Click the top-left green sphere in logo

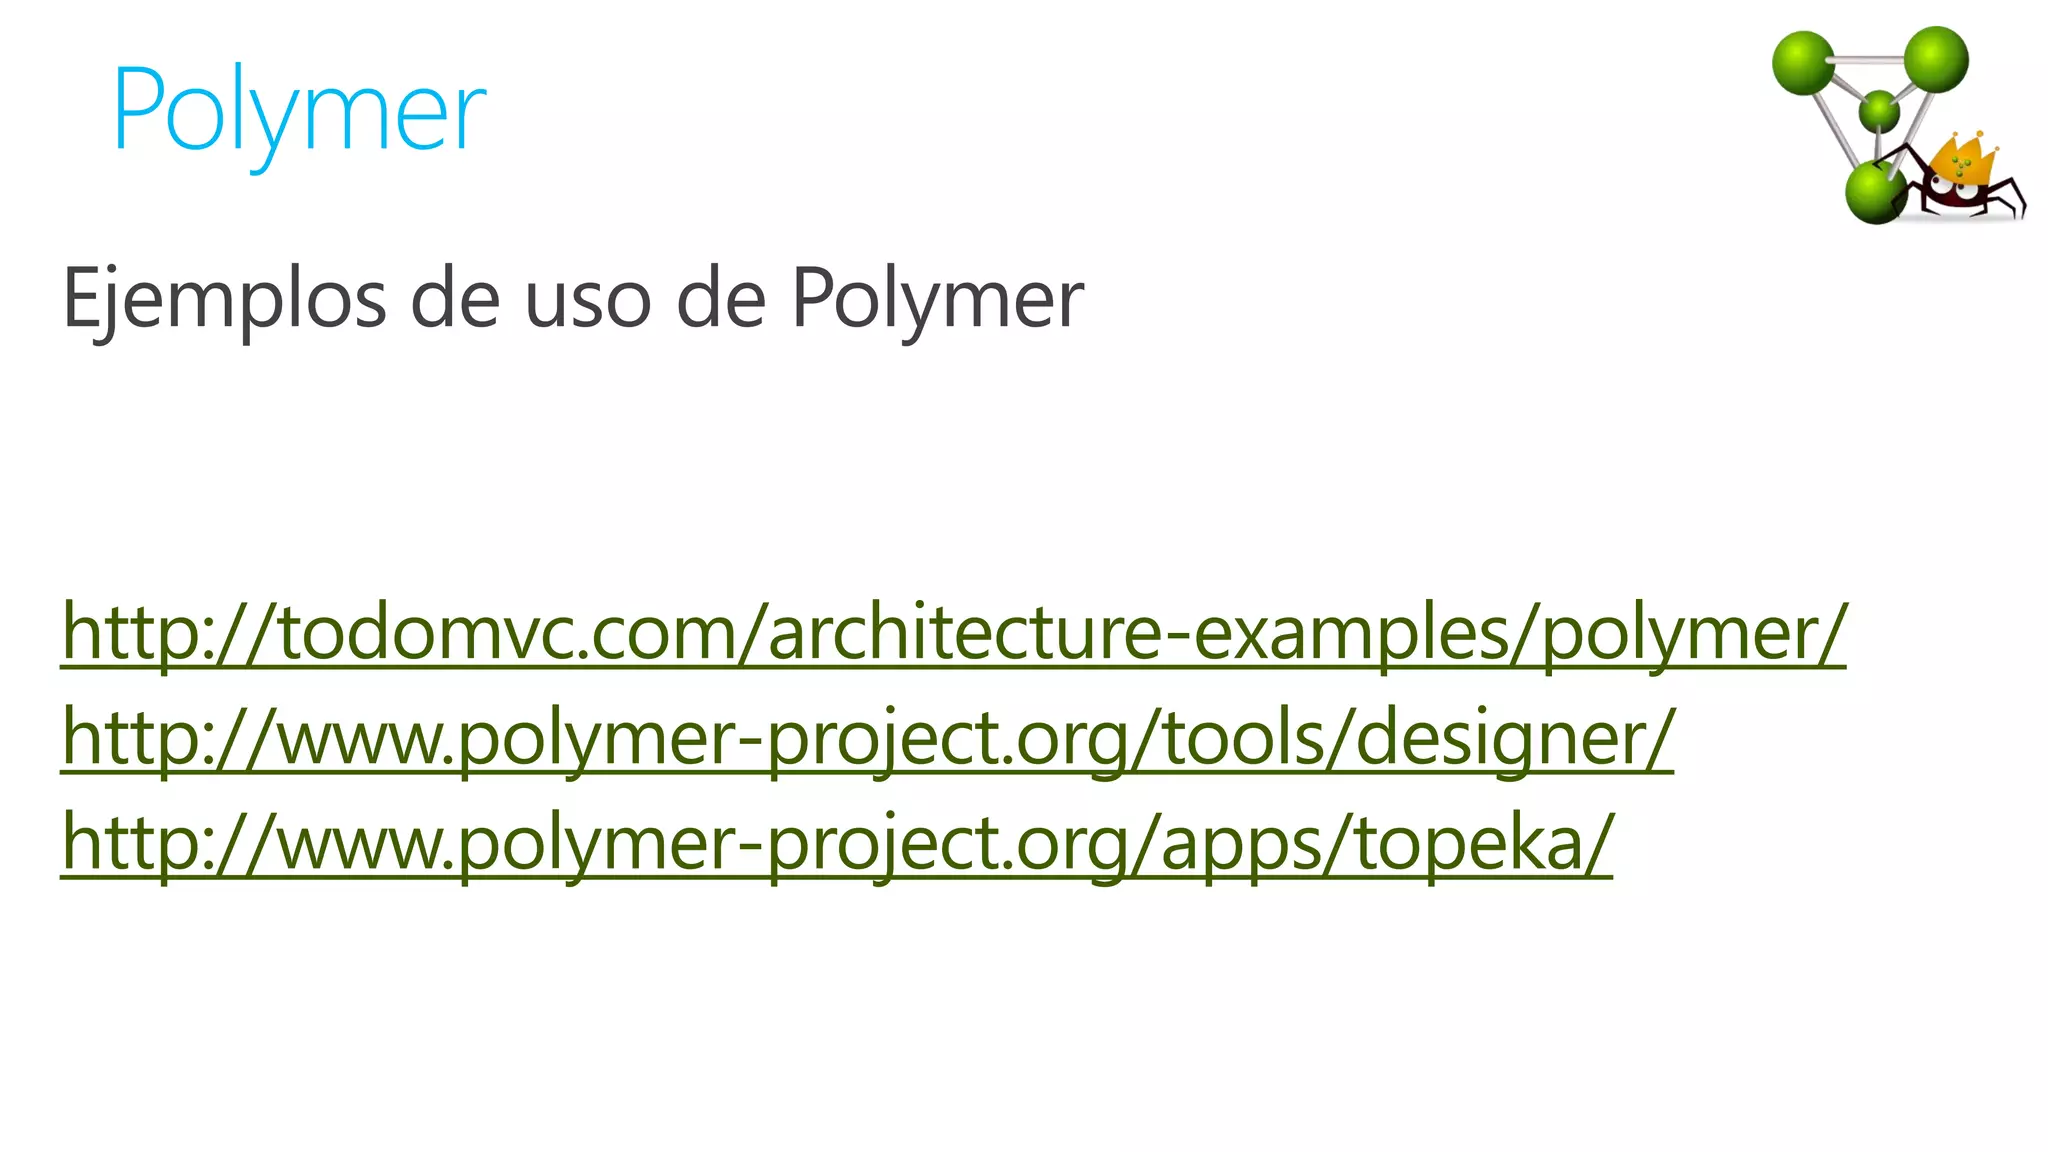(1802, 62)
